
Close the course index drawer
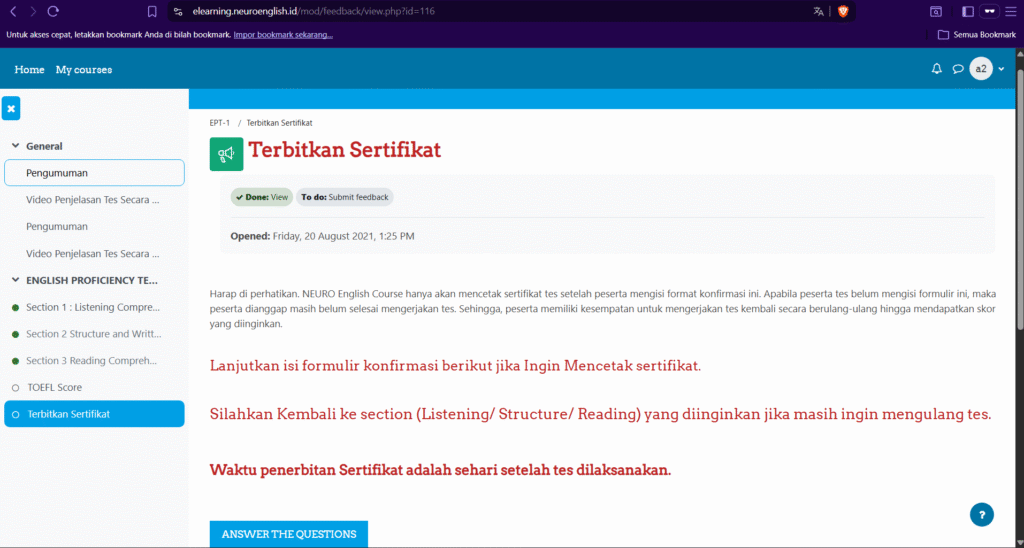pos(11,108)
